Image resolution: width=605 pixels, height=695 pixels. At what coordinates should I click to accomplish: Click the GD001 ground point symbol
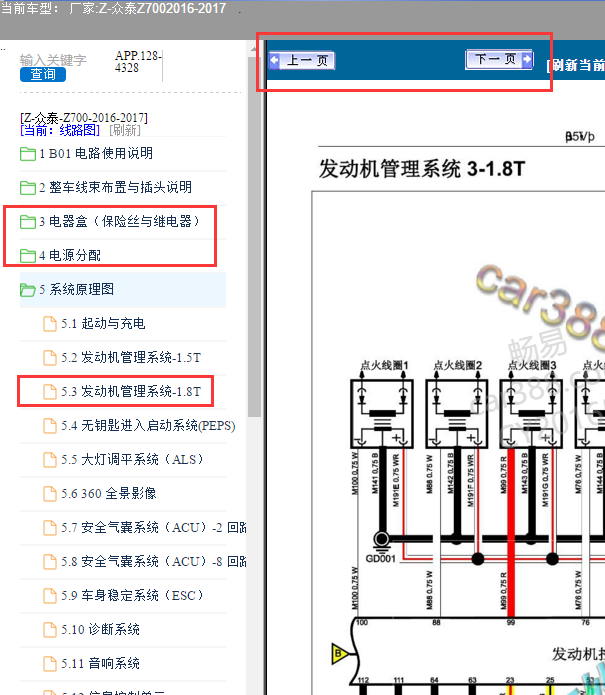(x=382, y=540)
